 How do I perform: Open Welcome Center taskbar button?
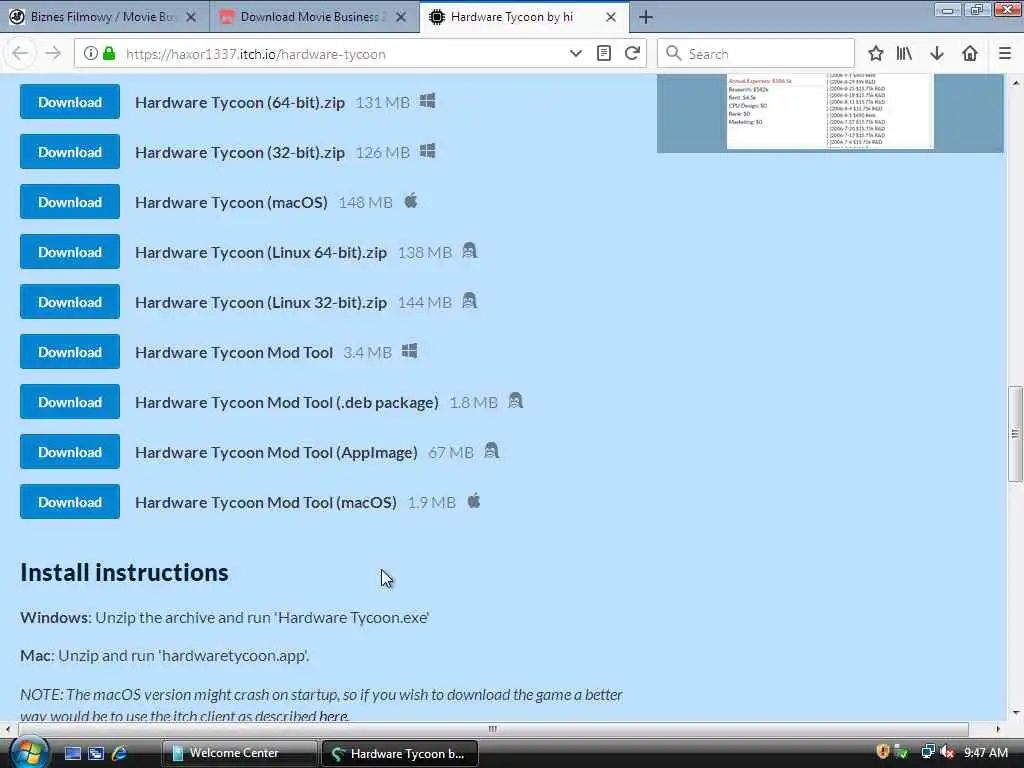[239, 754]
